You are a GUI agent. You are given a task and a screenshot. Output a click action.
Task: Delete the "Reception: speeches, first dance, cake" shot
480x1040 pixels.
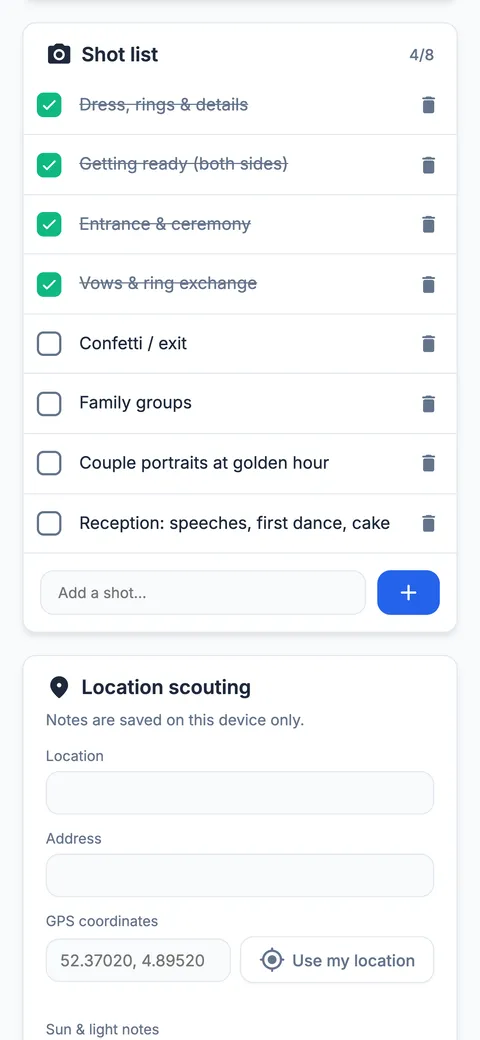click(428, 523)
